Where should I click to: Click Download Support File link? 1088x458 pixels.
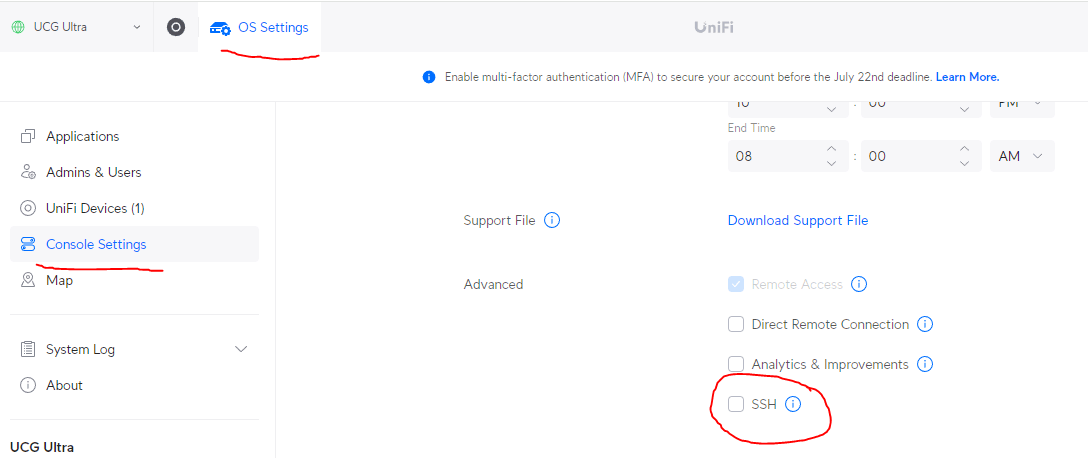(798, 221)
